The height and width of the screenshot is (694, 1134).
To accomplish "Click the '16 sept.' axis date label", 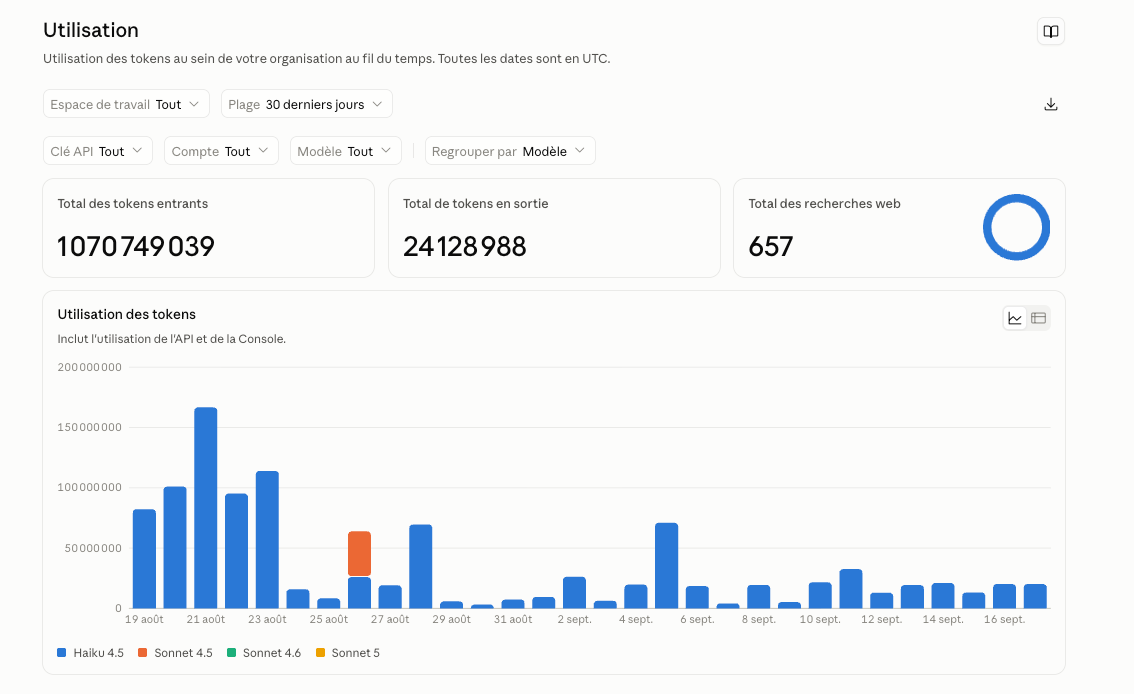I will [1005, 620].
